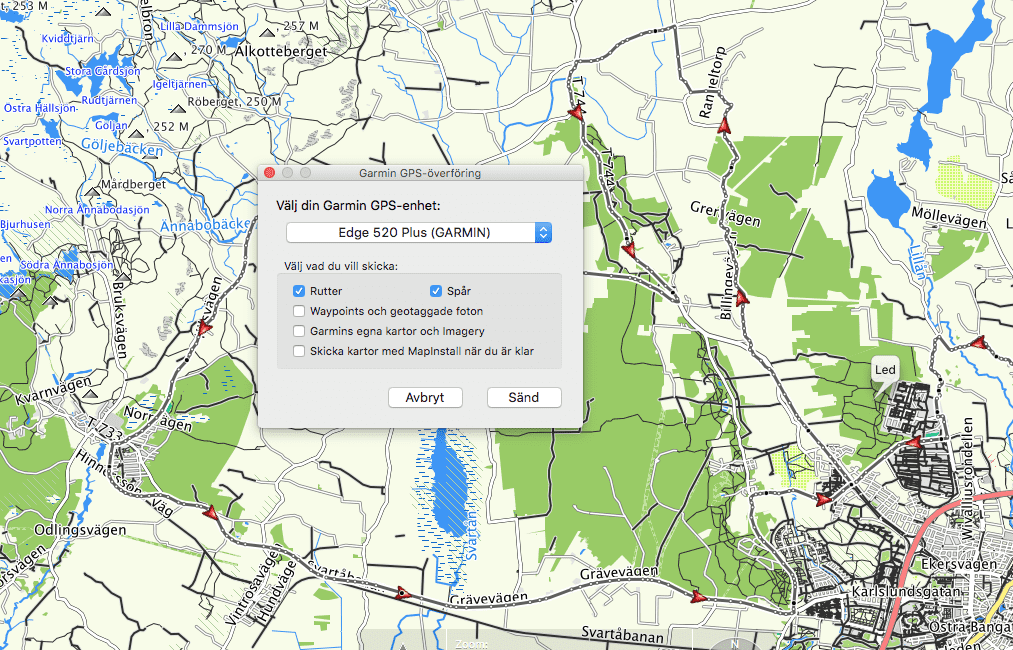Viewport: 1013px width, 650px height.
Task: Open the Edge 520 Plus device dropdown
Action: pos(419,233)
